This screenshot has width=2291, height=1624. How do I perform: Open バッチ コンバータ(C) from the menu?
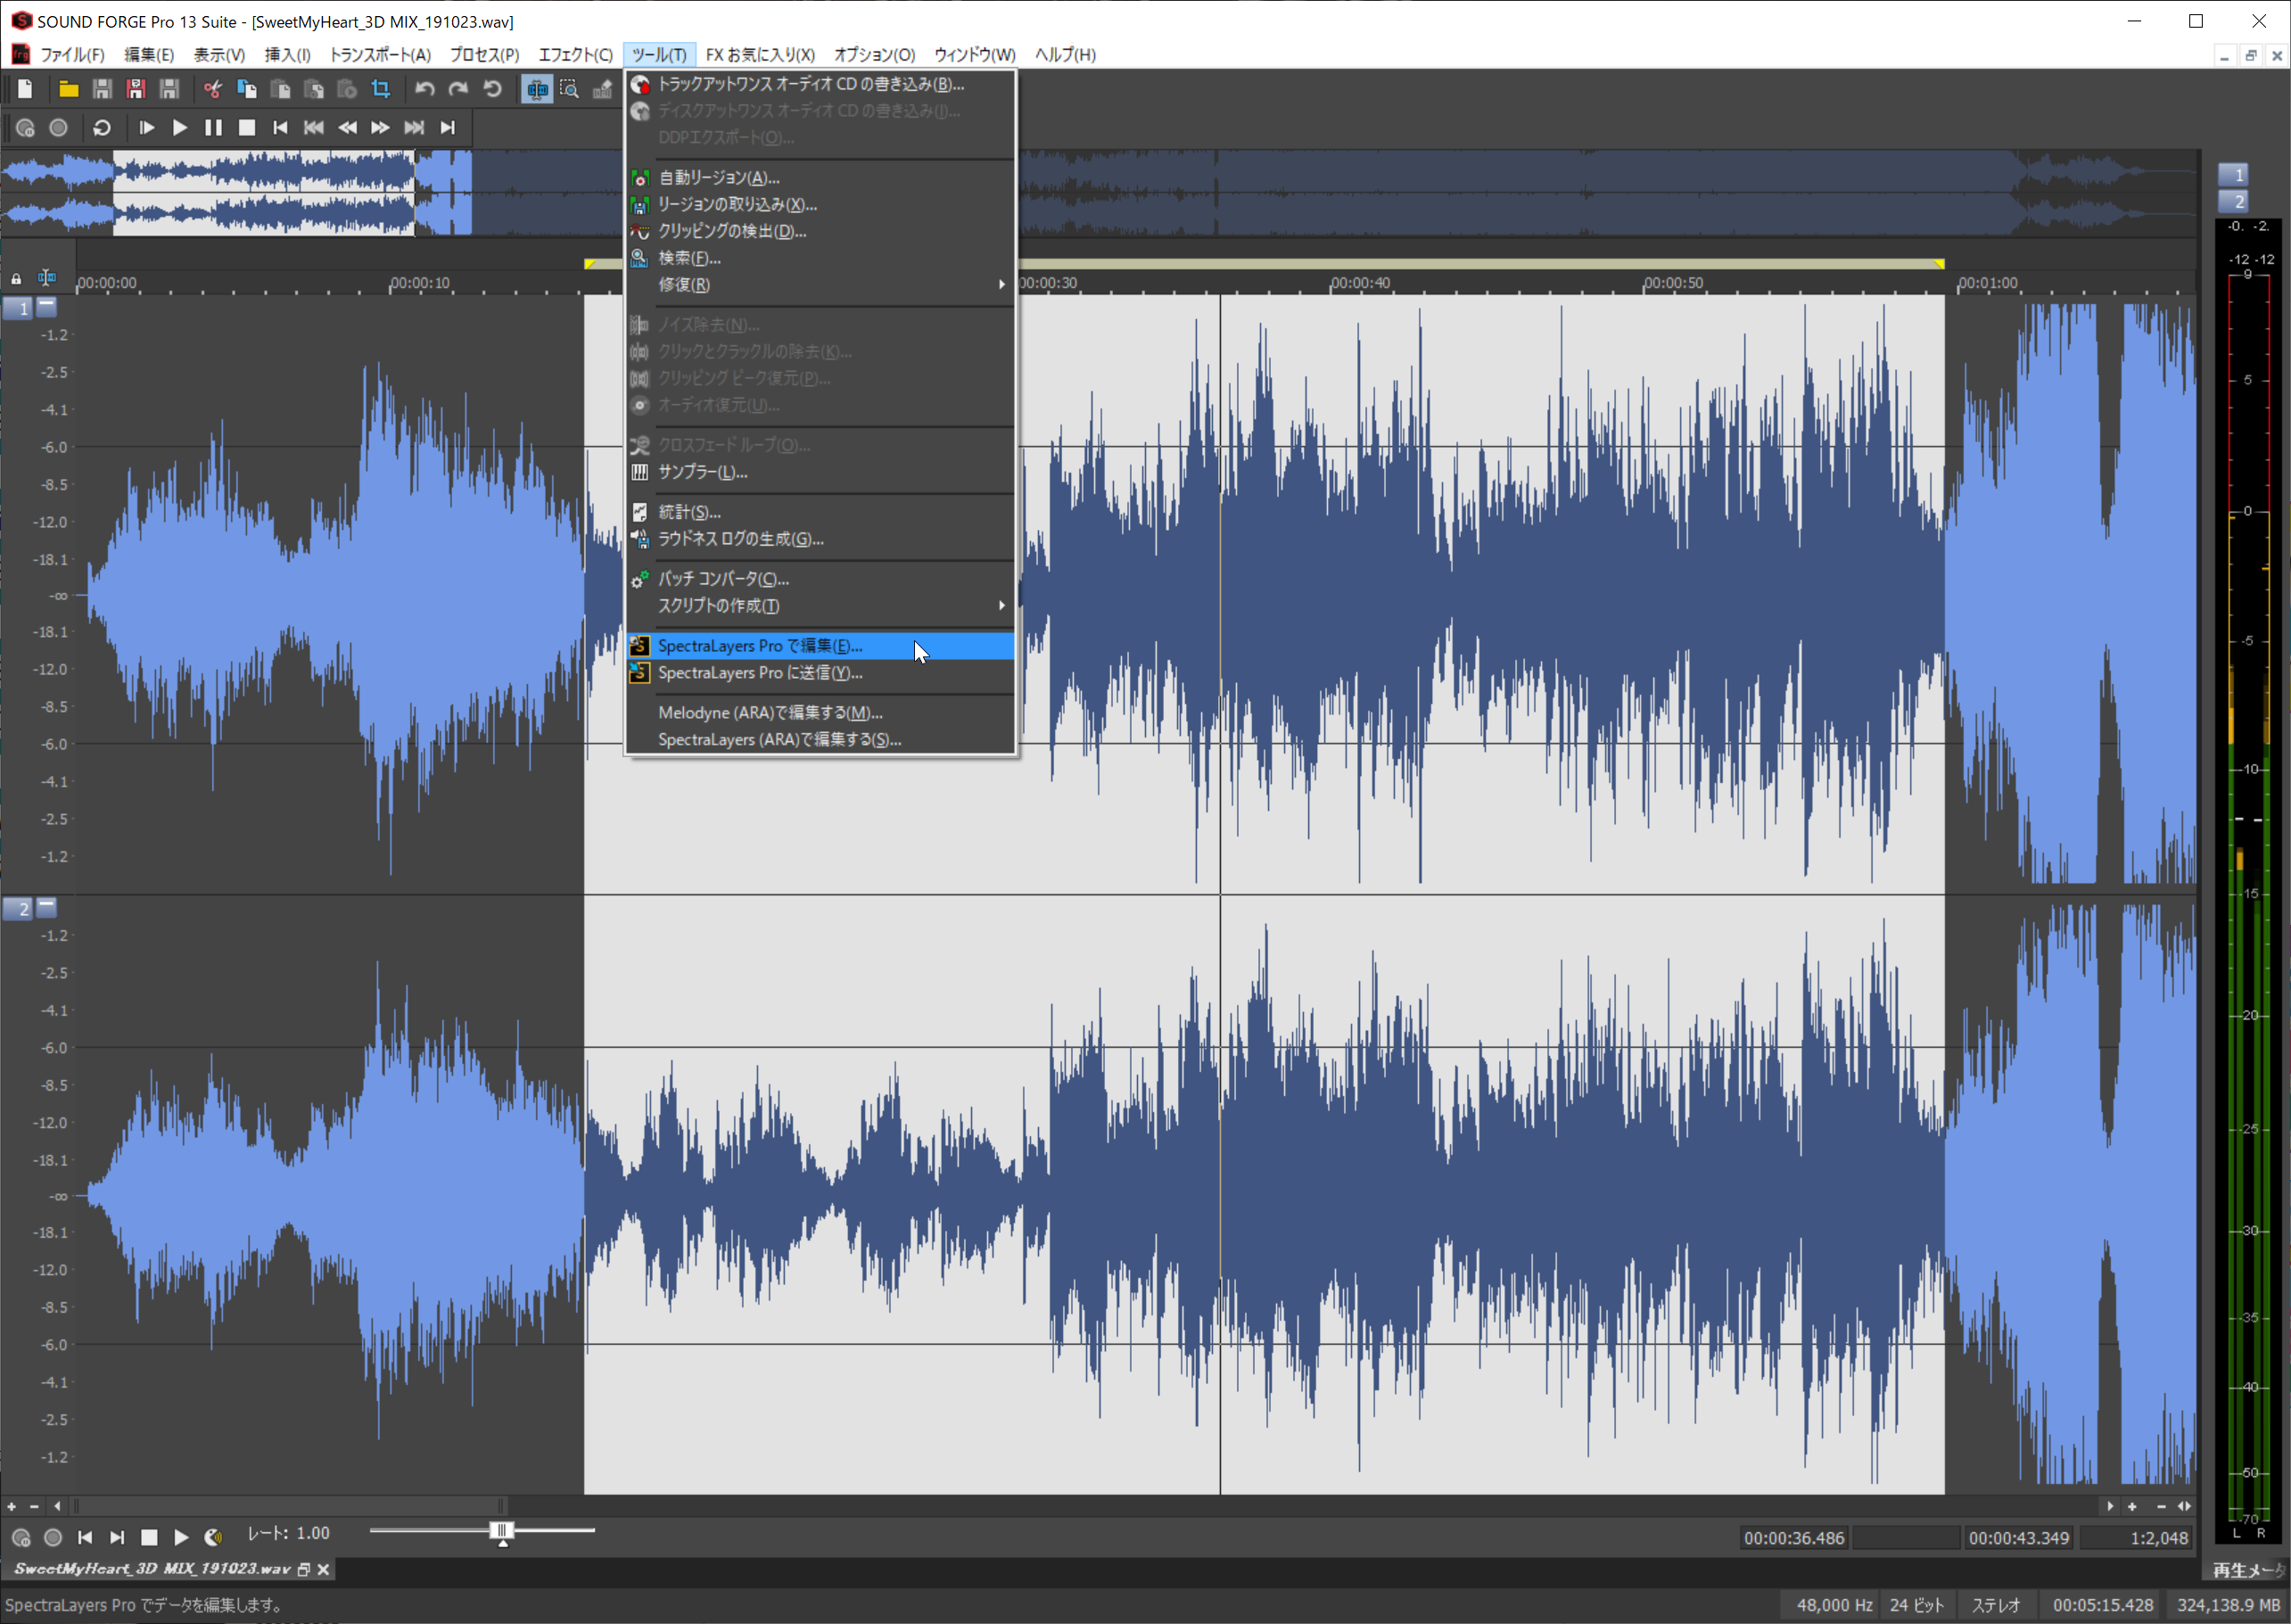point(820,579)
